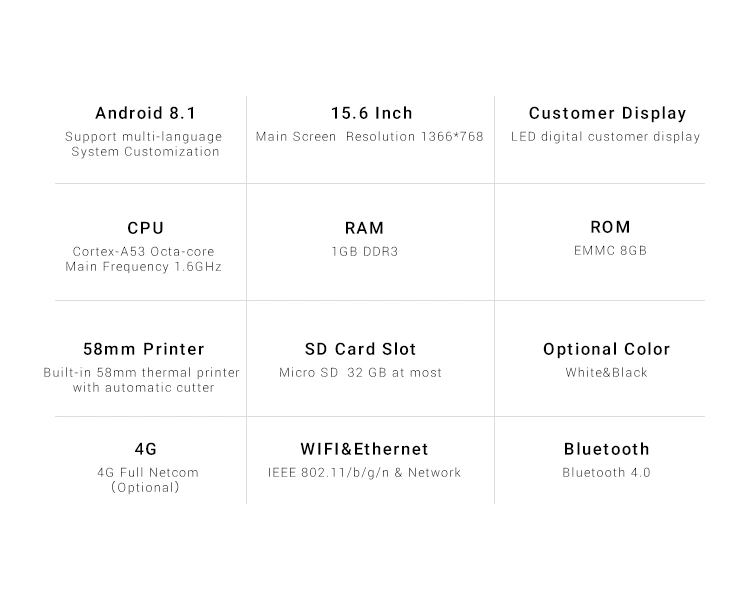The image size is (750, 600).
Task: Click the Customer Display title
Action: tap(607, 113)
